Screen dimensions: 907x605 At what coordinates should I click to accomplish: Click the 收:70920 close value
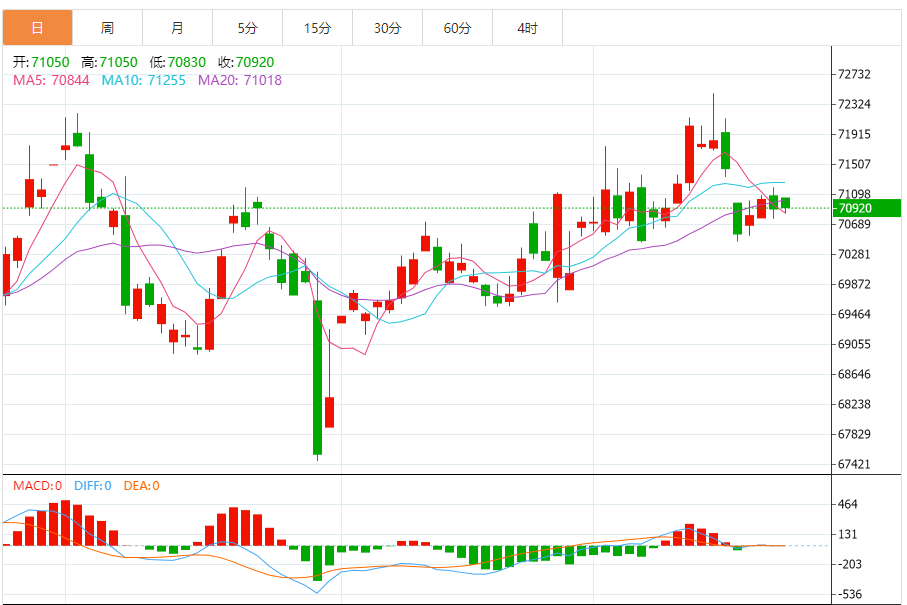click(246, 62)
